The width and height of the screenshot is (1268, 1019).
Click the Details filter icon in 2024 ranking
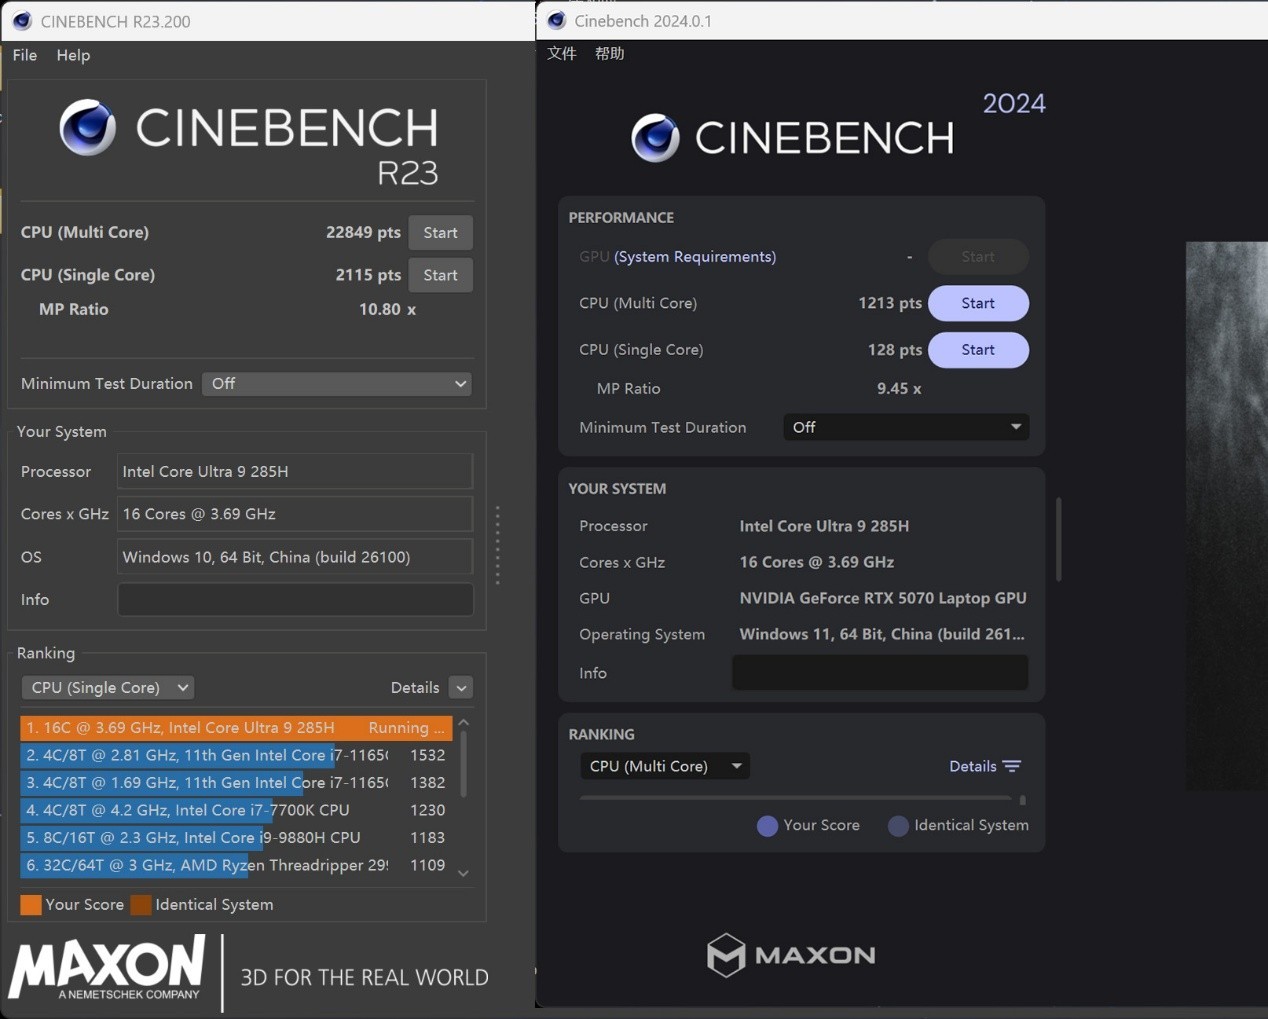click(x=1012, y=766)
